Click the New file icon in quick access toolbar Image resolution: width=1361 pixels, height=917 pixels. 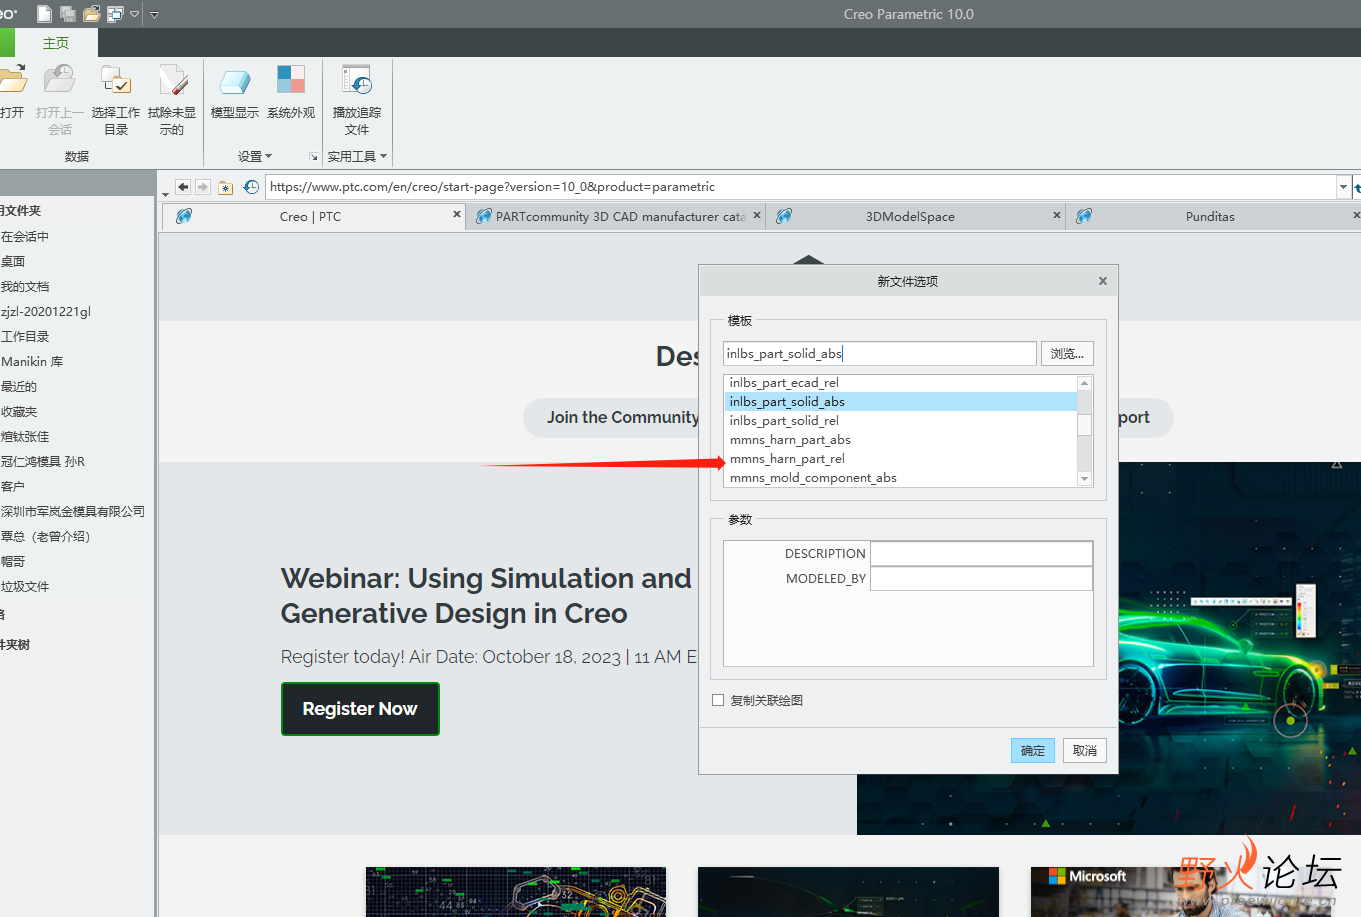click(x=44, y=14)
